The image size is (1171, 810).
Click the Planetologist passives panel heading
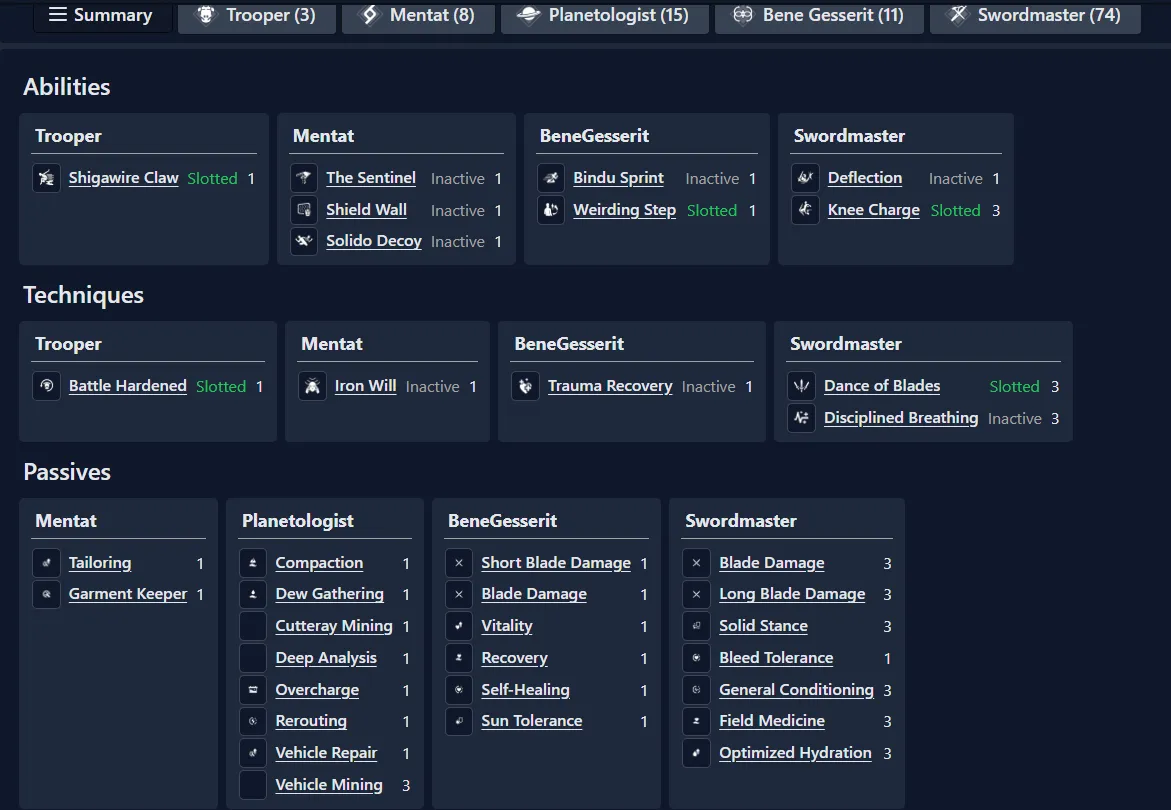coord(298,521)
